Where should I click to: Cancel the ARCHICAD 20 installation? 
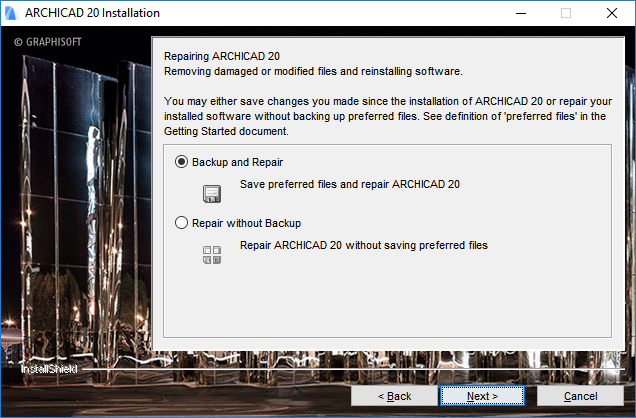point(580,396)
